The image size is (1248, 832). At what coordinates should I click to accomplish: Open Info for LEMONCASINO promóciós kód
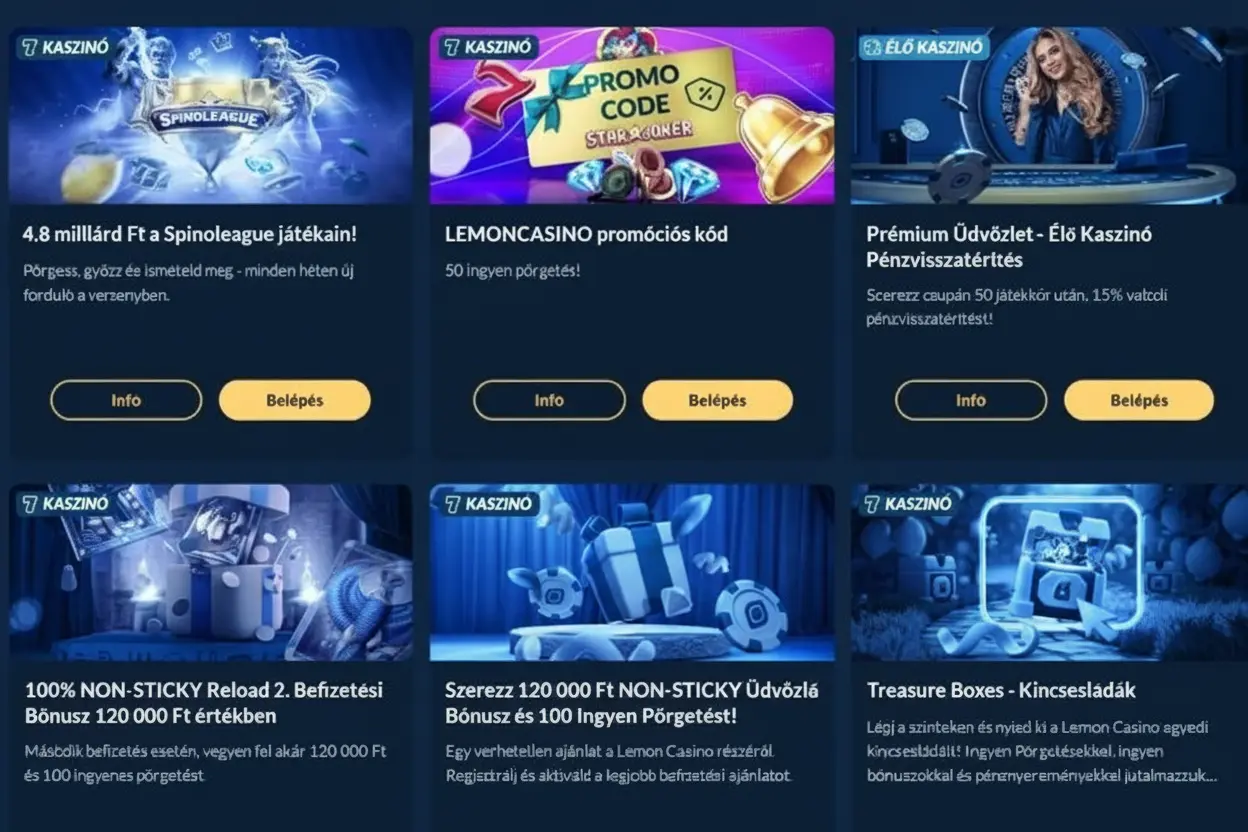tap(549, 400)
